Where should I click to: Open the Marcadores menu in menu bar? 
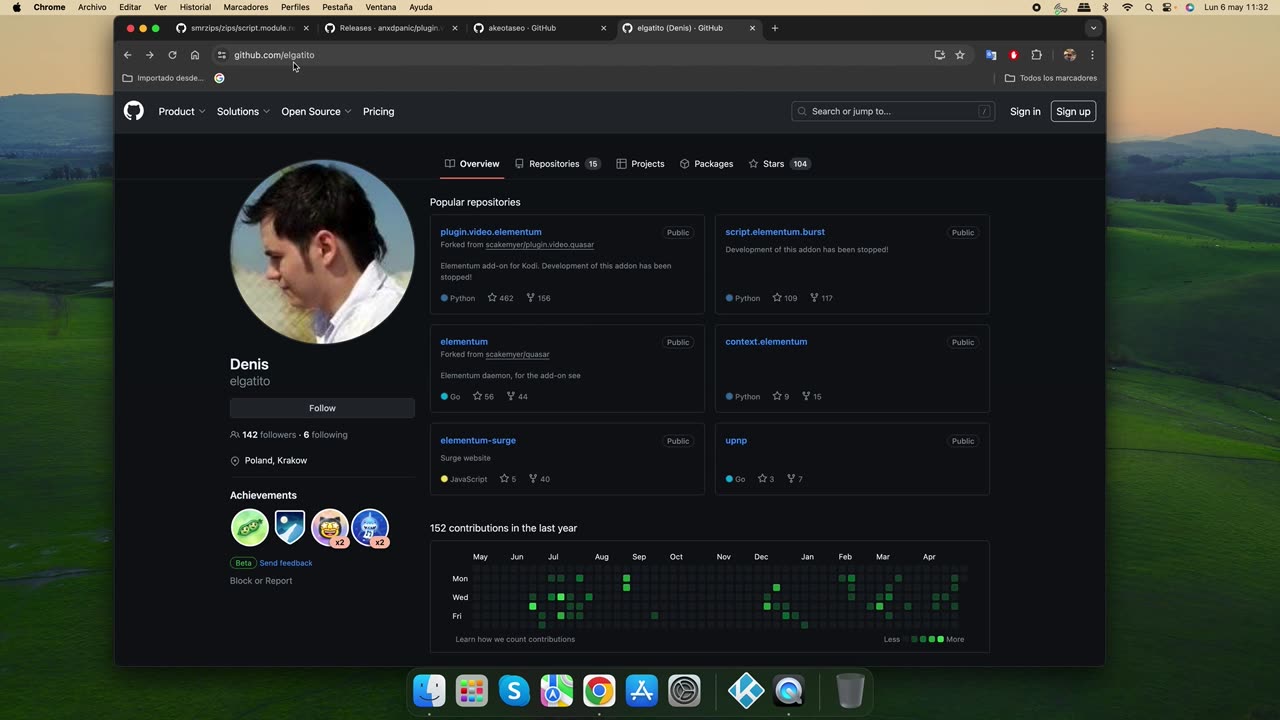click(245, 7)
